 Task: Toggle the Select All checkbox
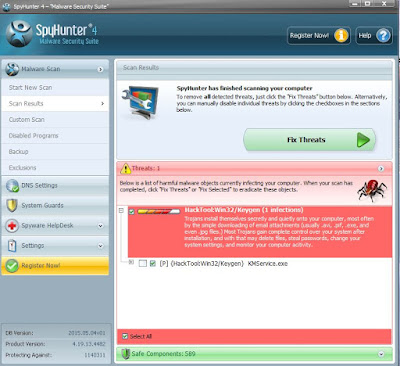(125, 336)
